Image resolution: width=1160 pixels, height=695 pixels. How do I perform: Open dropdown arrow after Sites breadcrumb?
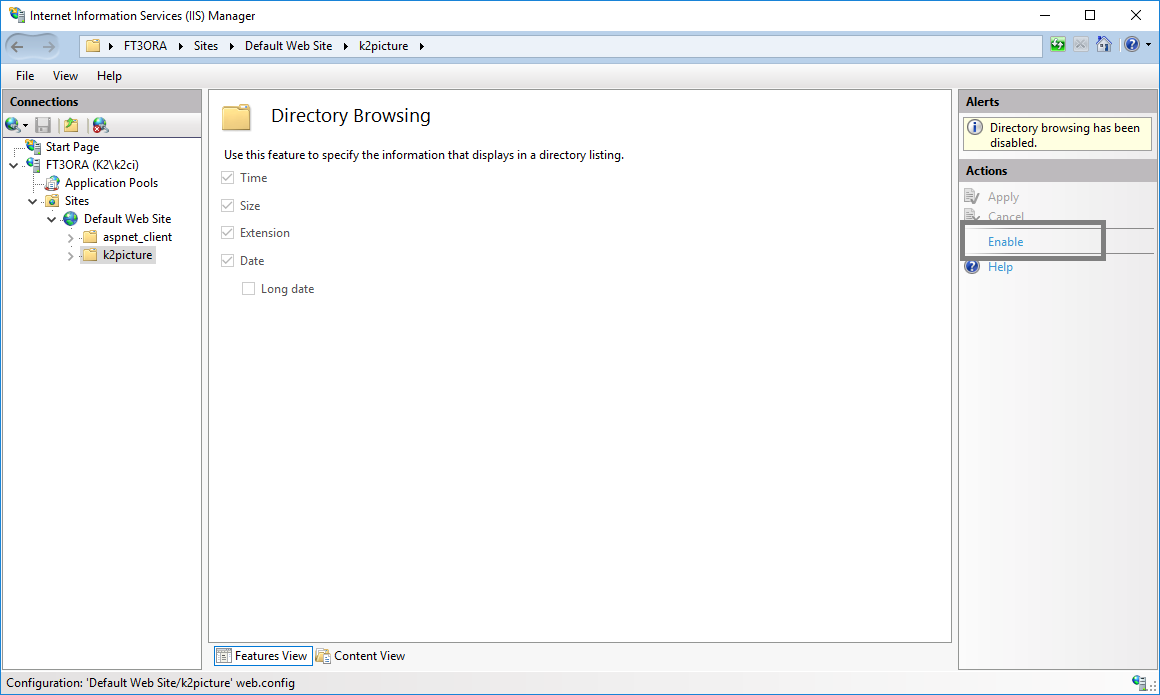[x=232, y=46]
